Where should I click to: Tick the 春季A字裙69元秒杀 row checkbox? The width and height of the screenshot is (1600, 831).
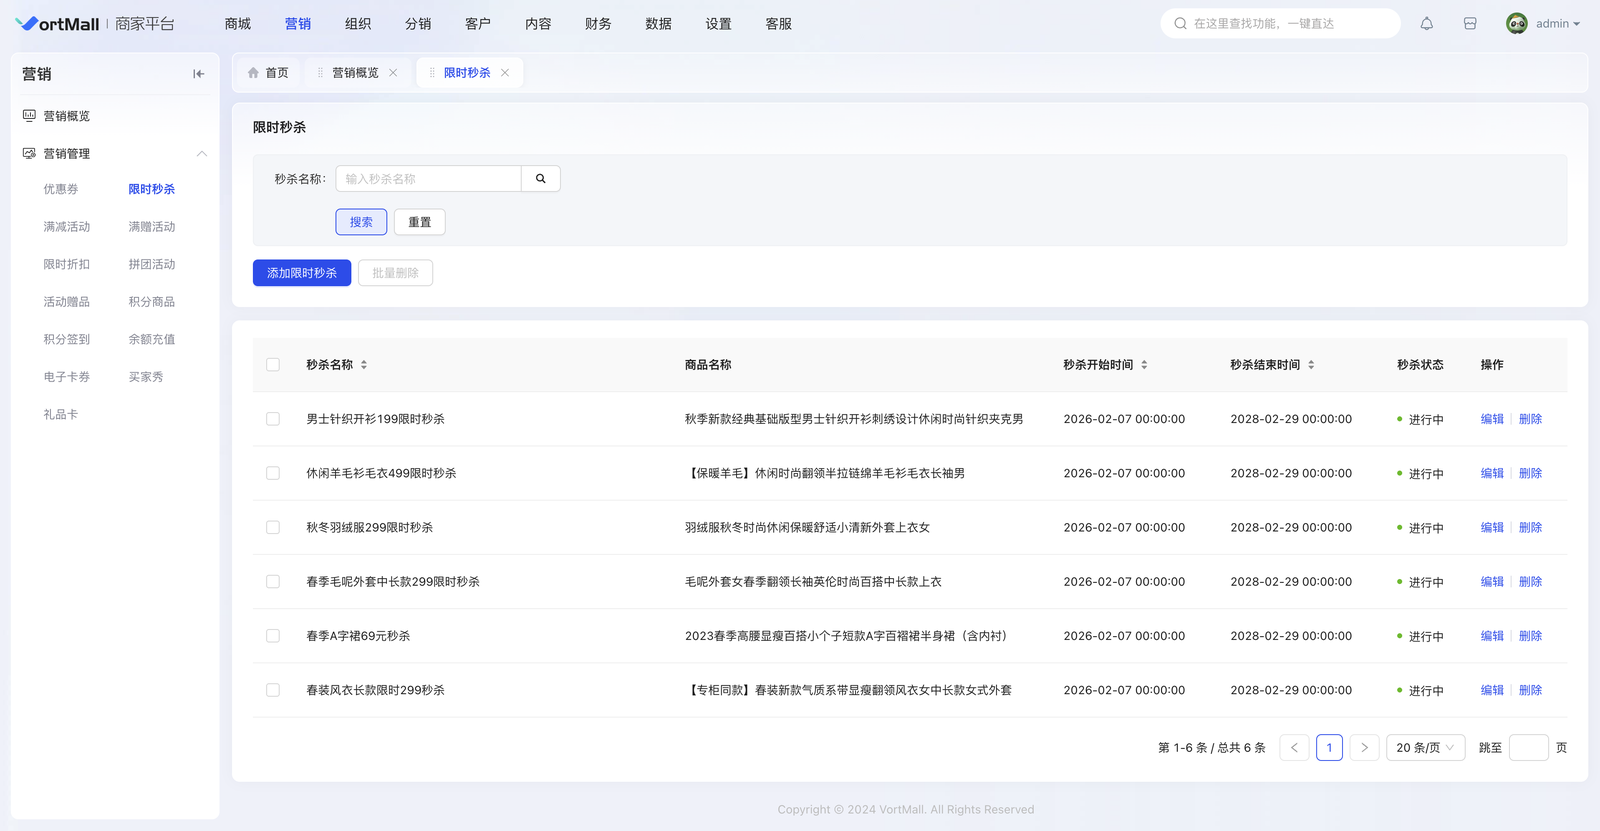[x=273, y=636]
